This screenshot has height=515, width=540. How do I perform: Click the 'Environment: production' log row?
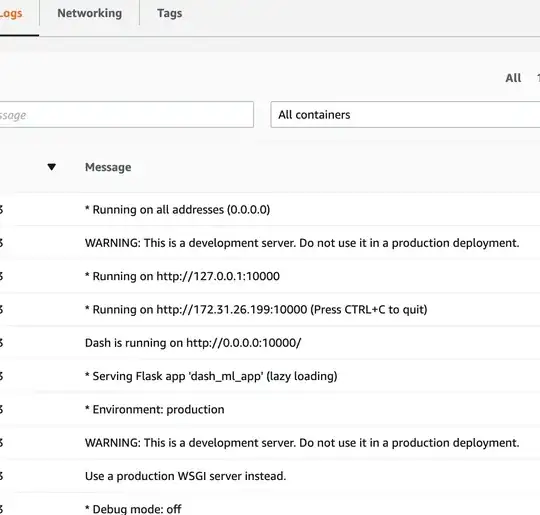pos(270,409)
